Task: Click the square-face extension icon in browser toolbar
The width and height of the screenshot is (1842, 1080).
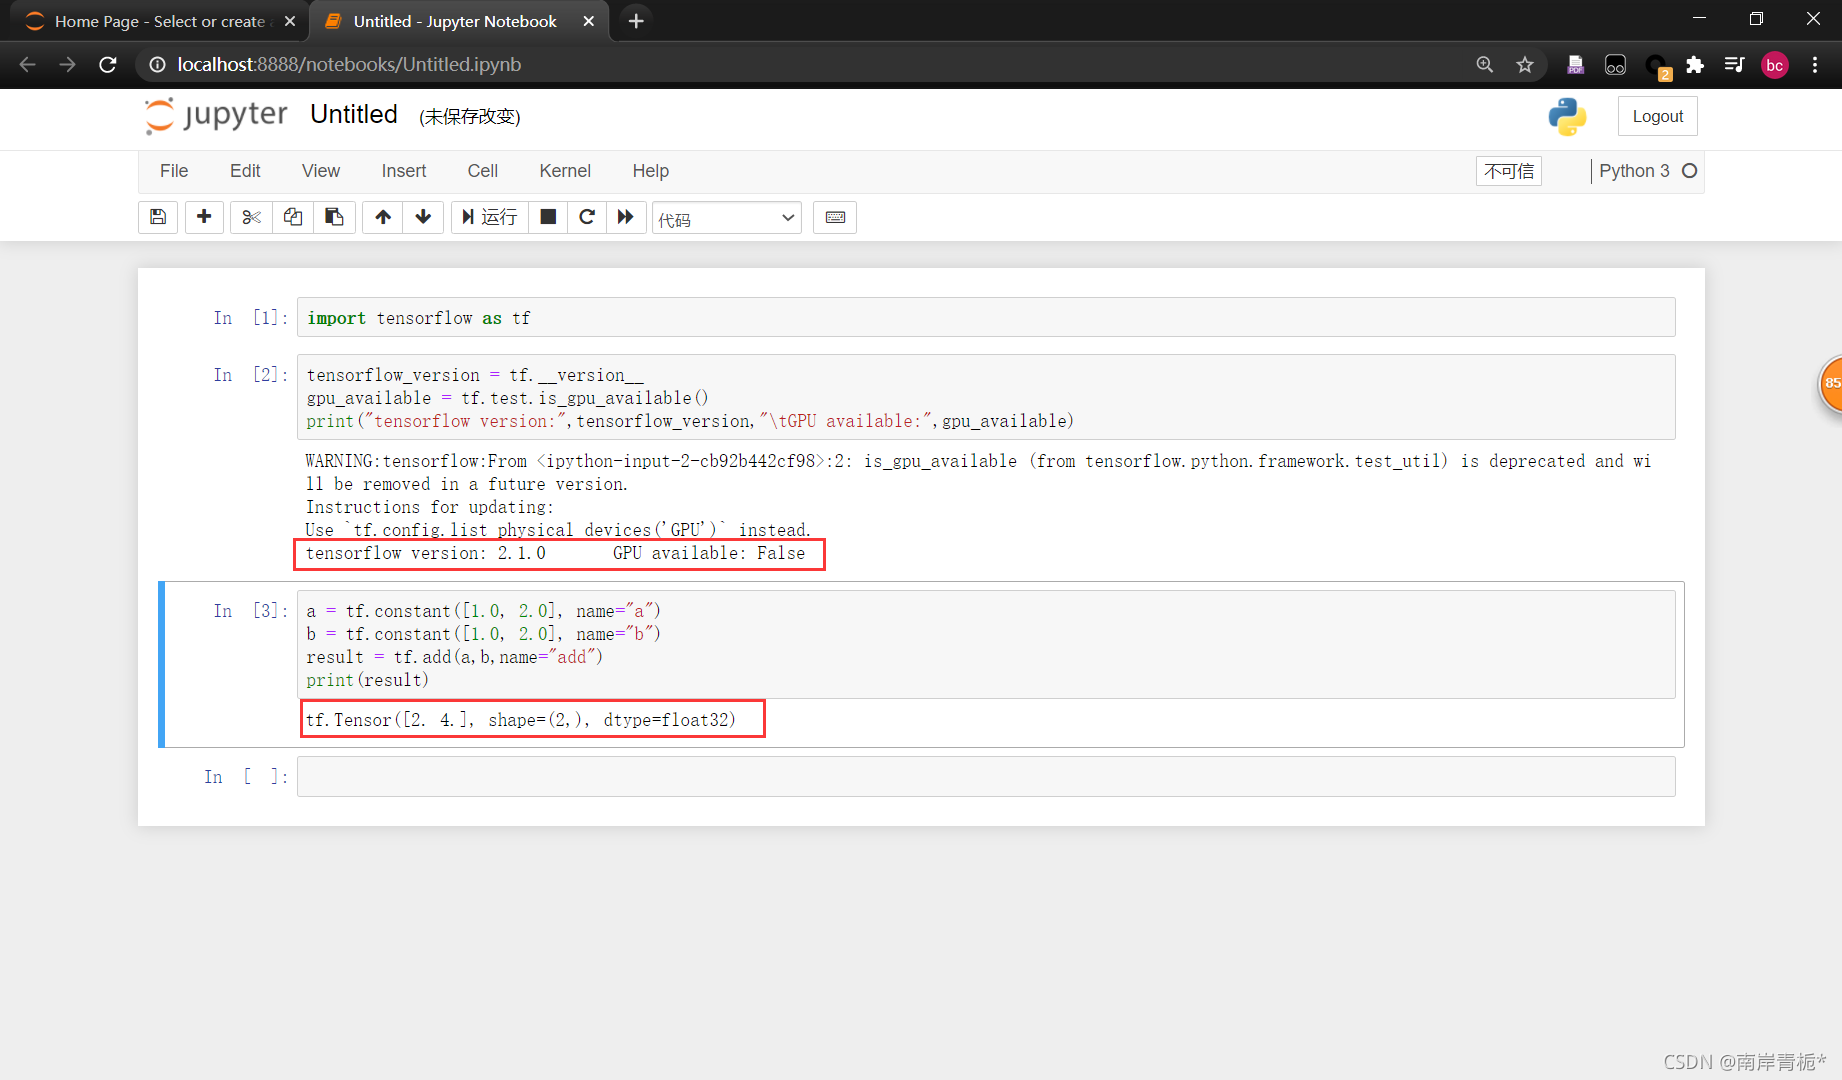Action: [1615, 64]
